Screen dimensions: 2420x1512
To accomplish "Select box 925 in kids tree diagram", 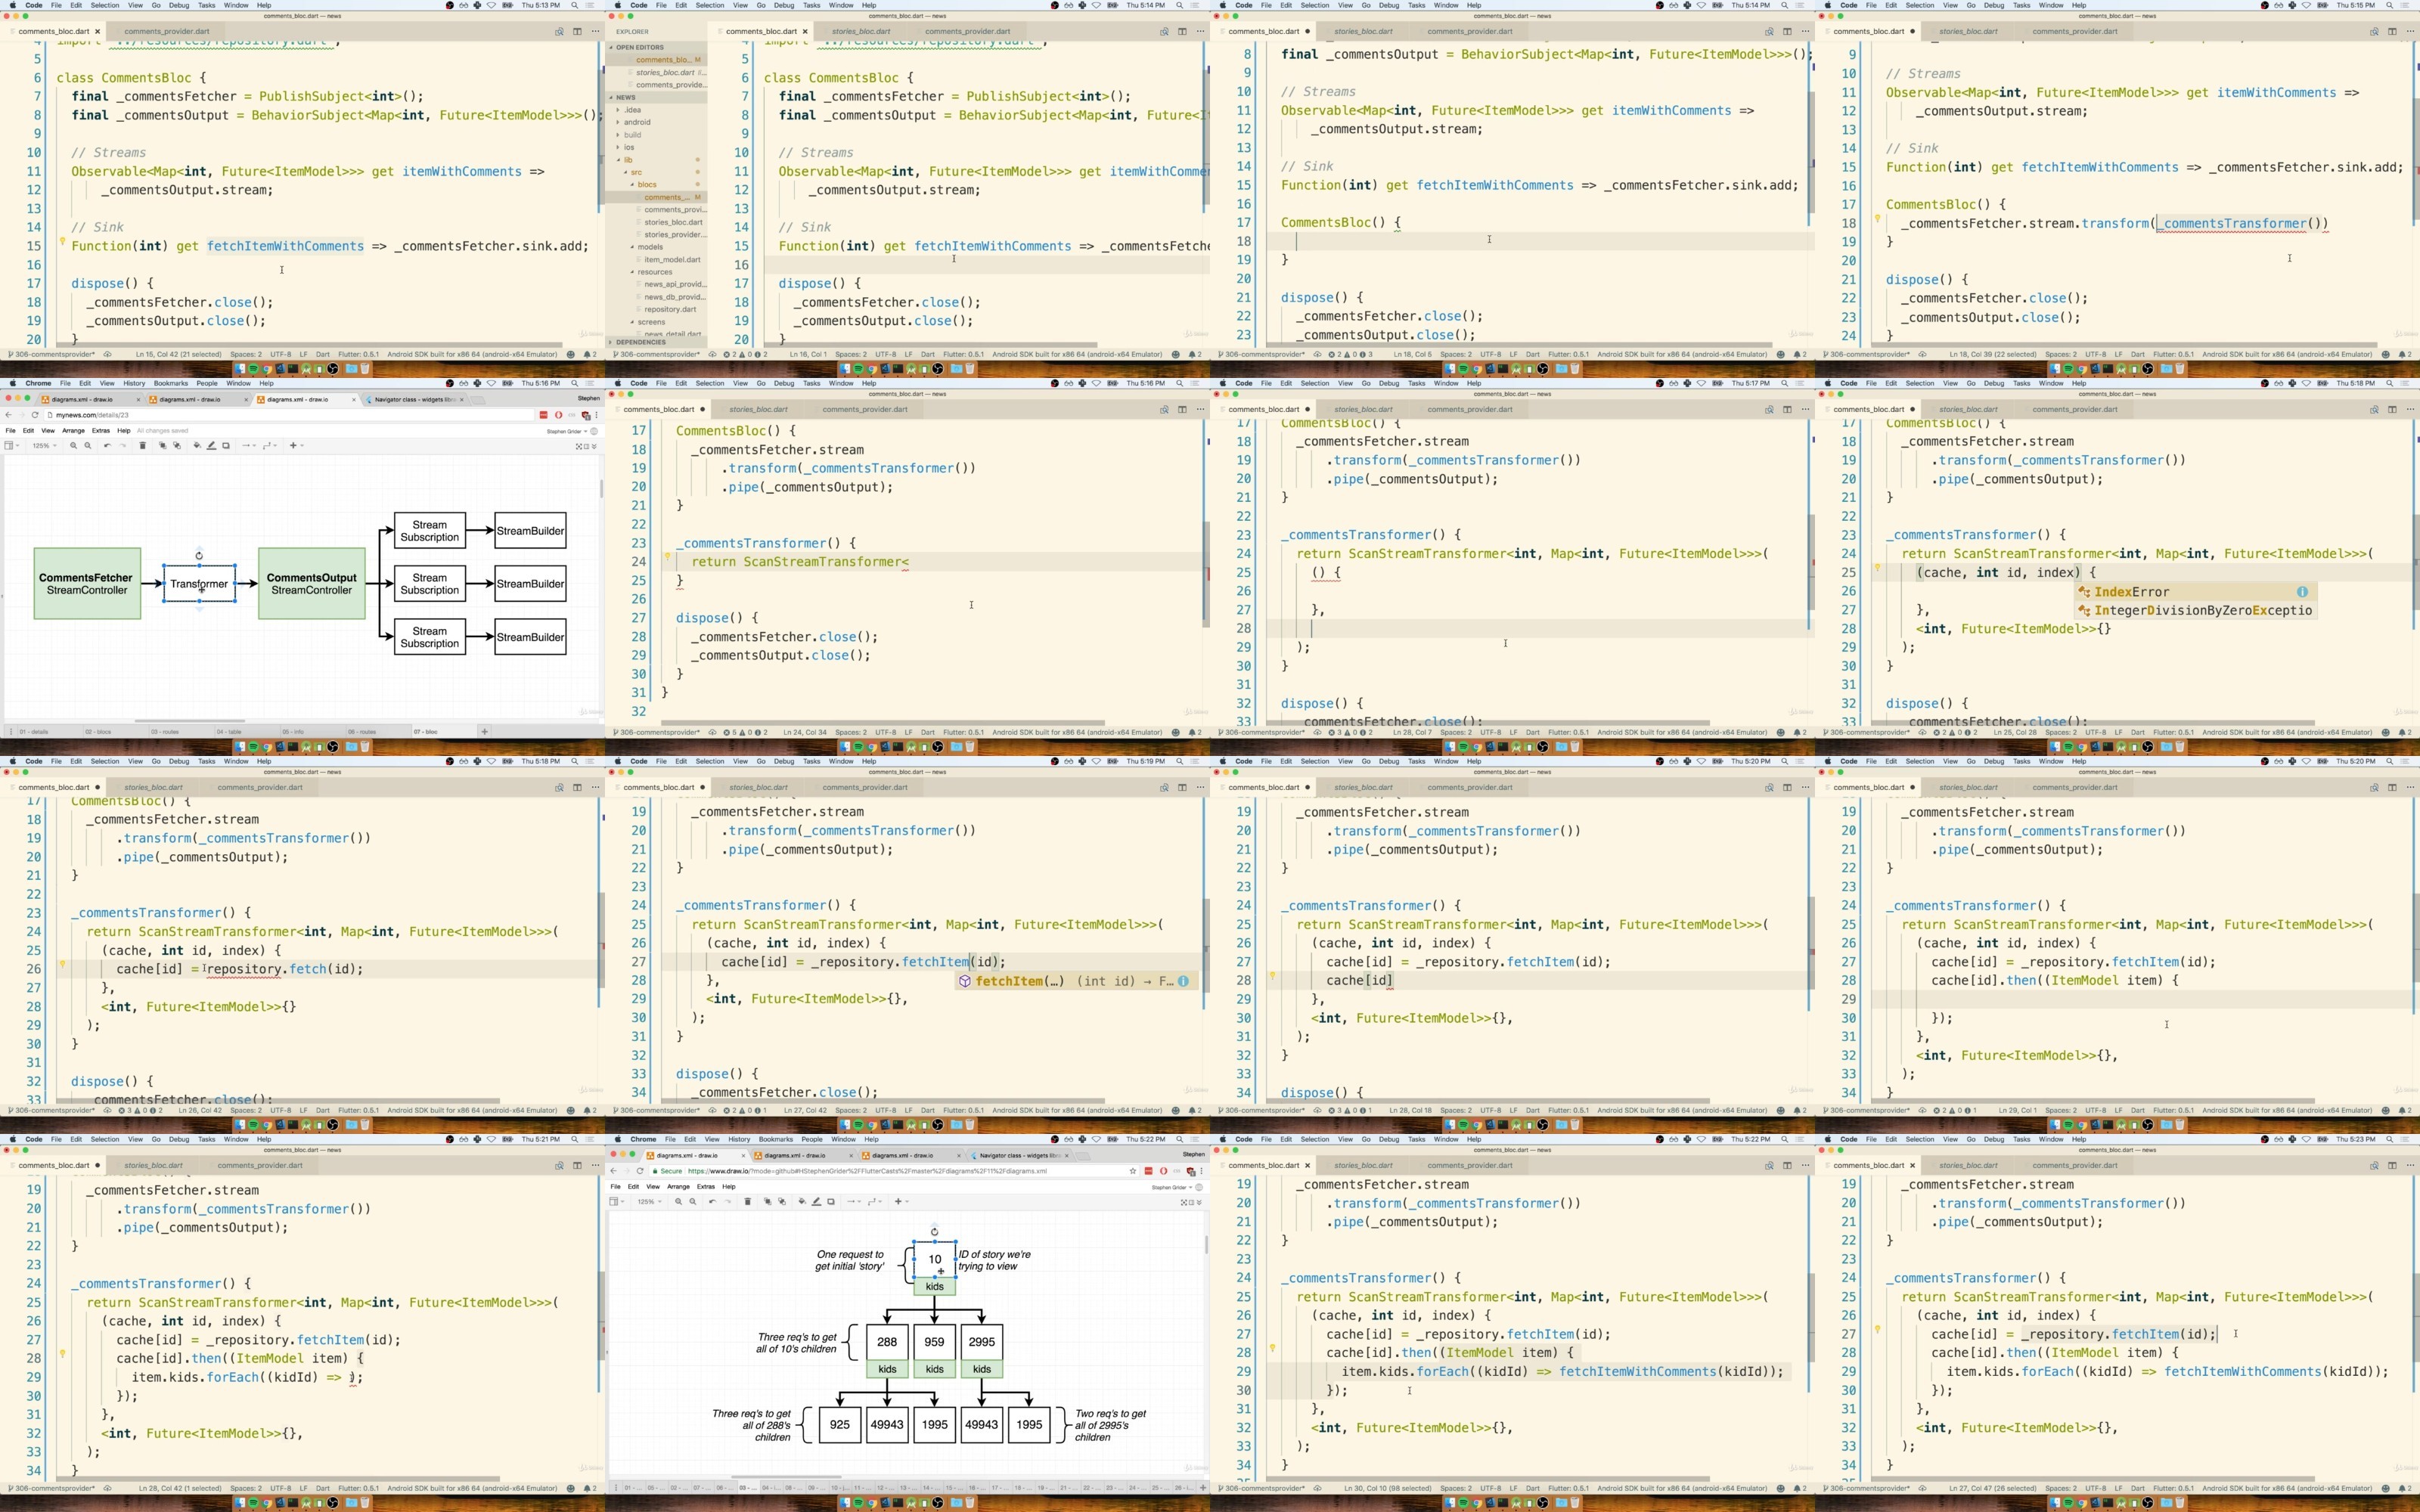I will [840, 1424].
